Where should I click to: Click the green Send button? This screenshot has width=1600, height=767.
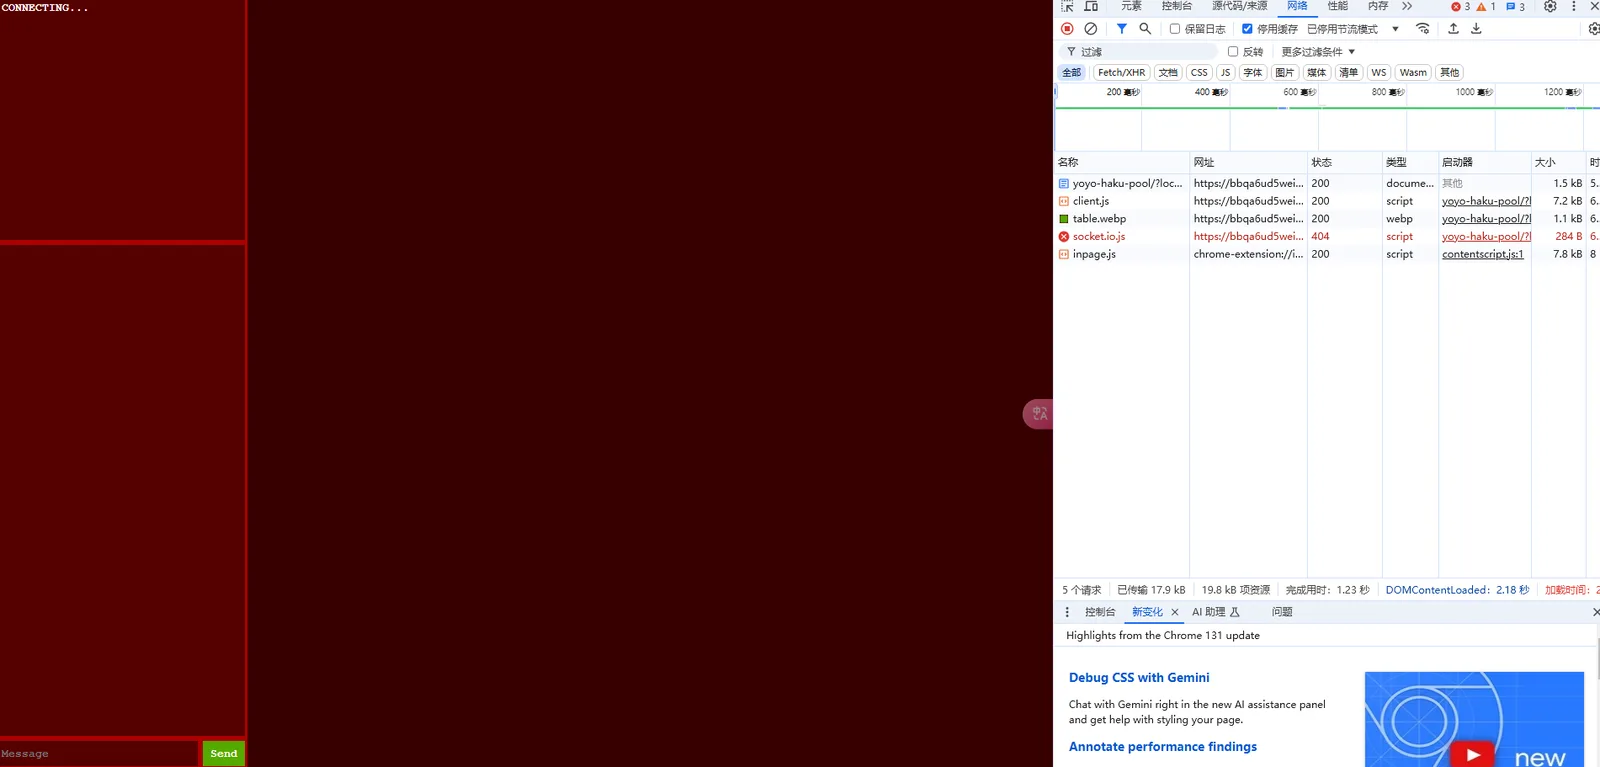[224, 754]
